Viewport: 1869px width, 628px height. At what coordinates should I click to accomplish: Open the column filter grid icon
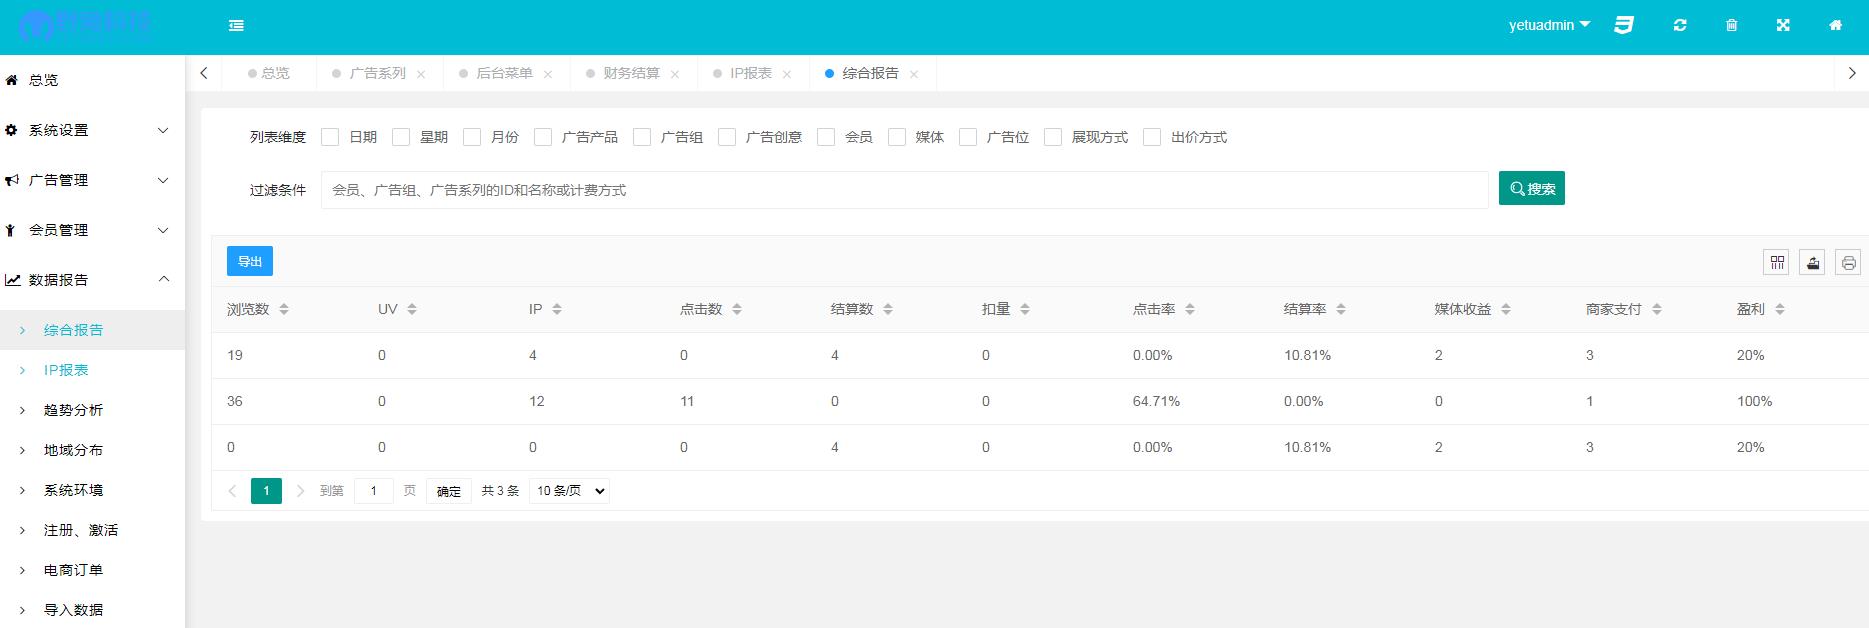point(1777,262)
